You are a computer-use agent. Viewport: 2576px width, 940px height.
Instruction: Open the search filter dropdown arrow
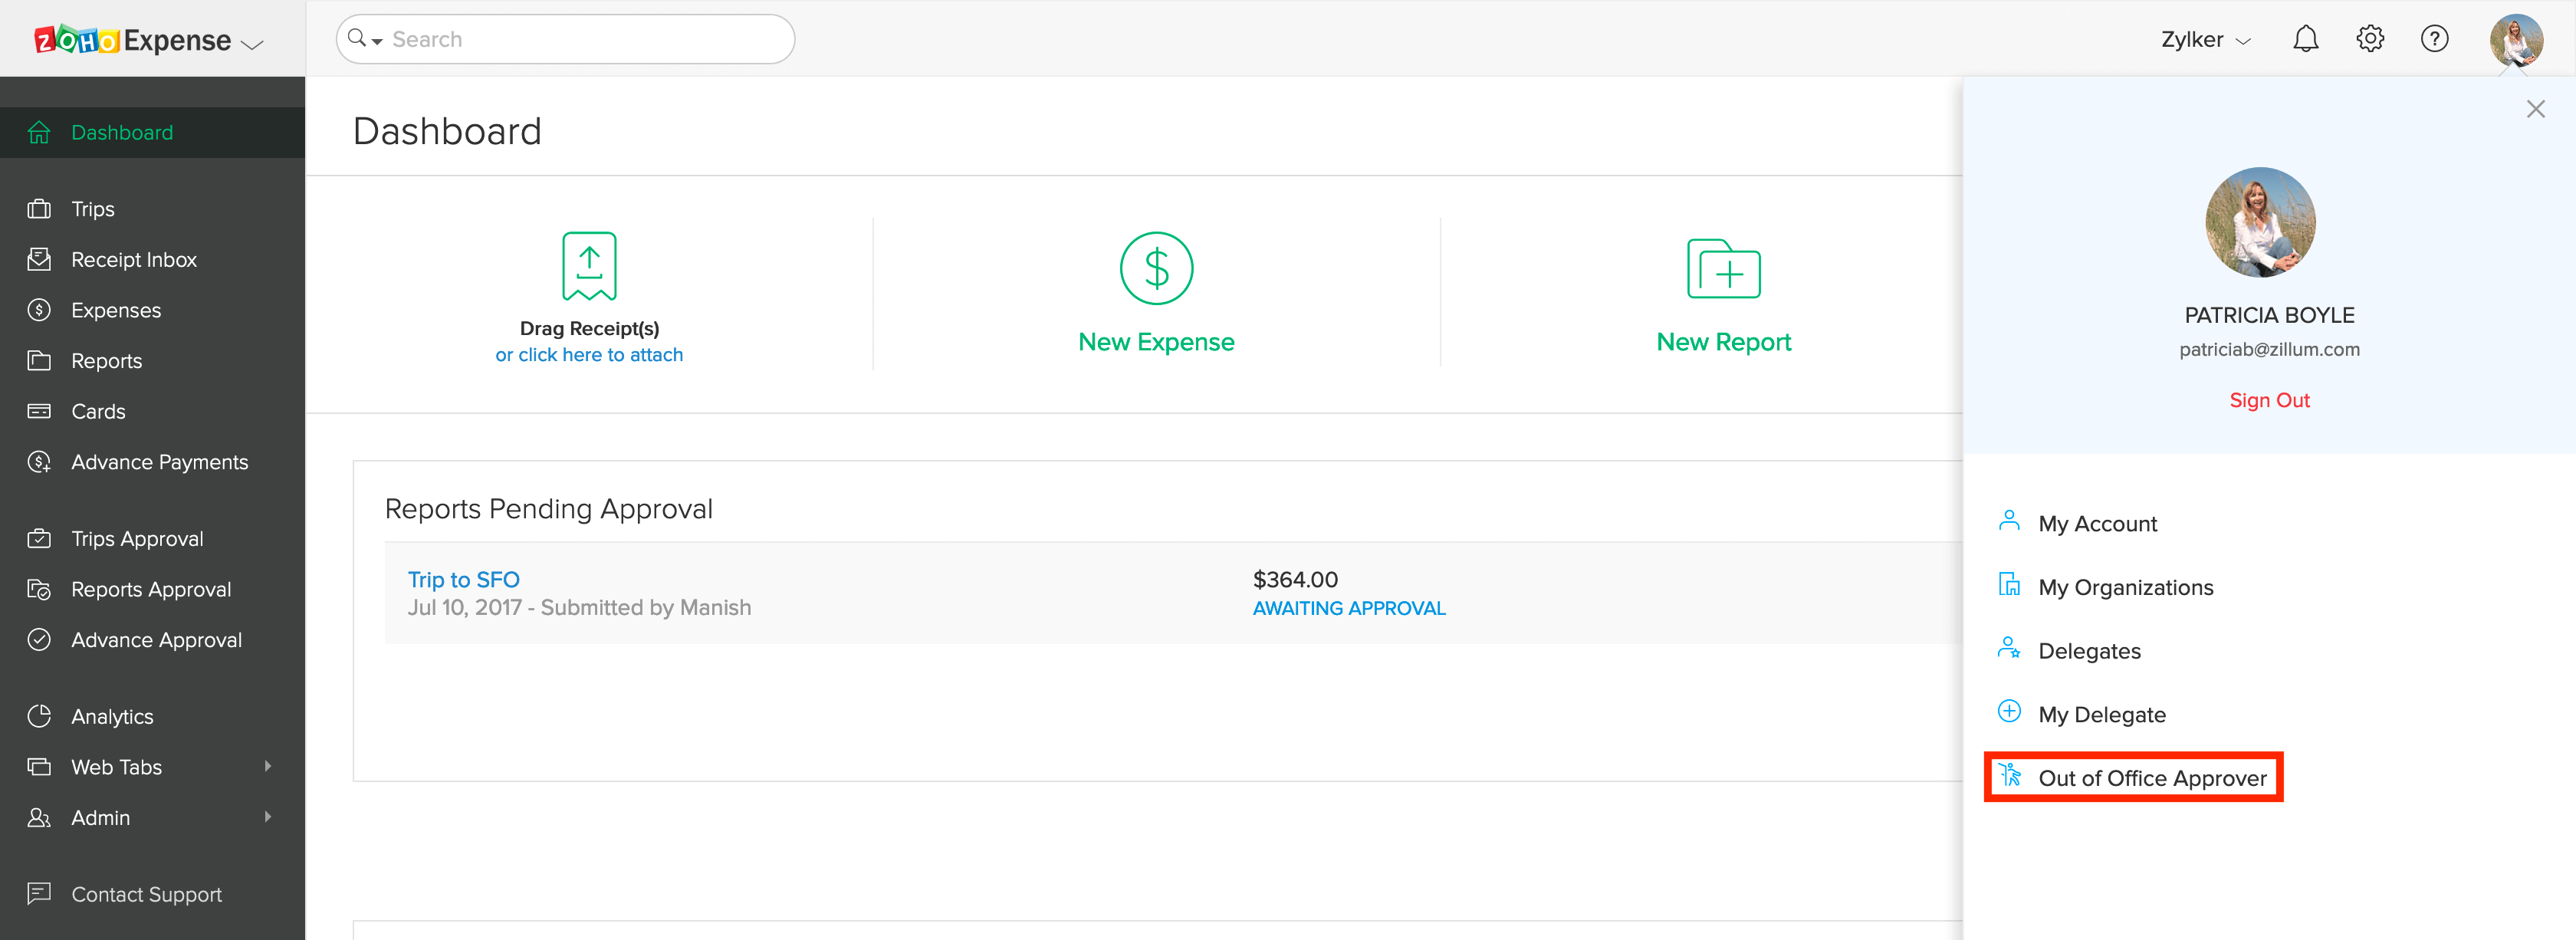click(x=377, y=41)
